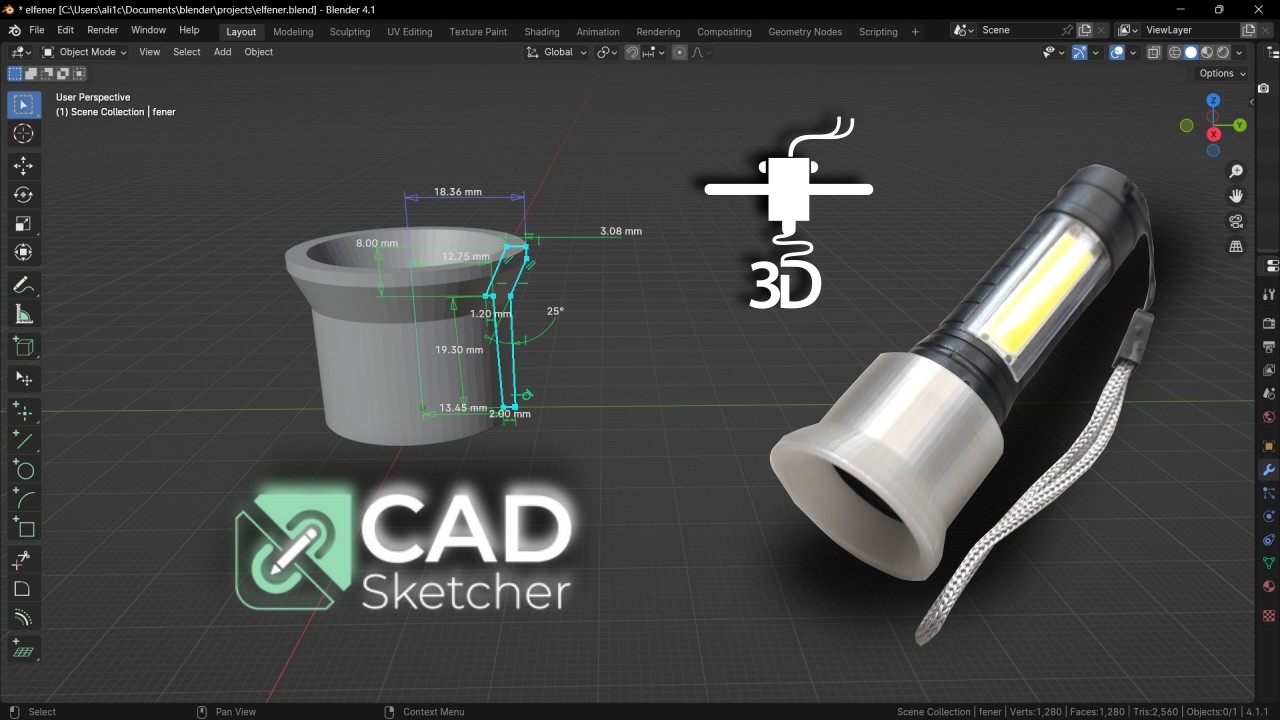The image size is (1280, 720).
Task: Select the Annotate pencil tool
Action: pos(24,285)
